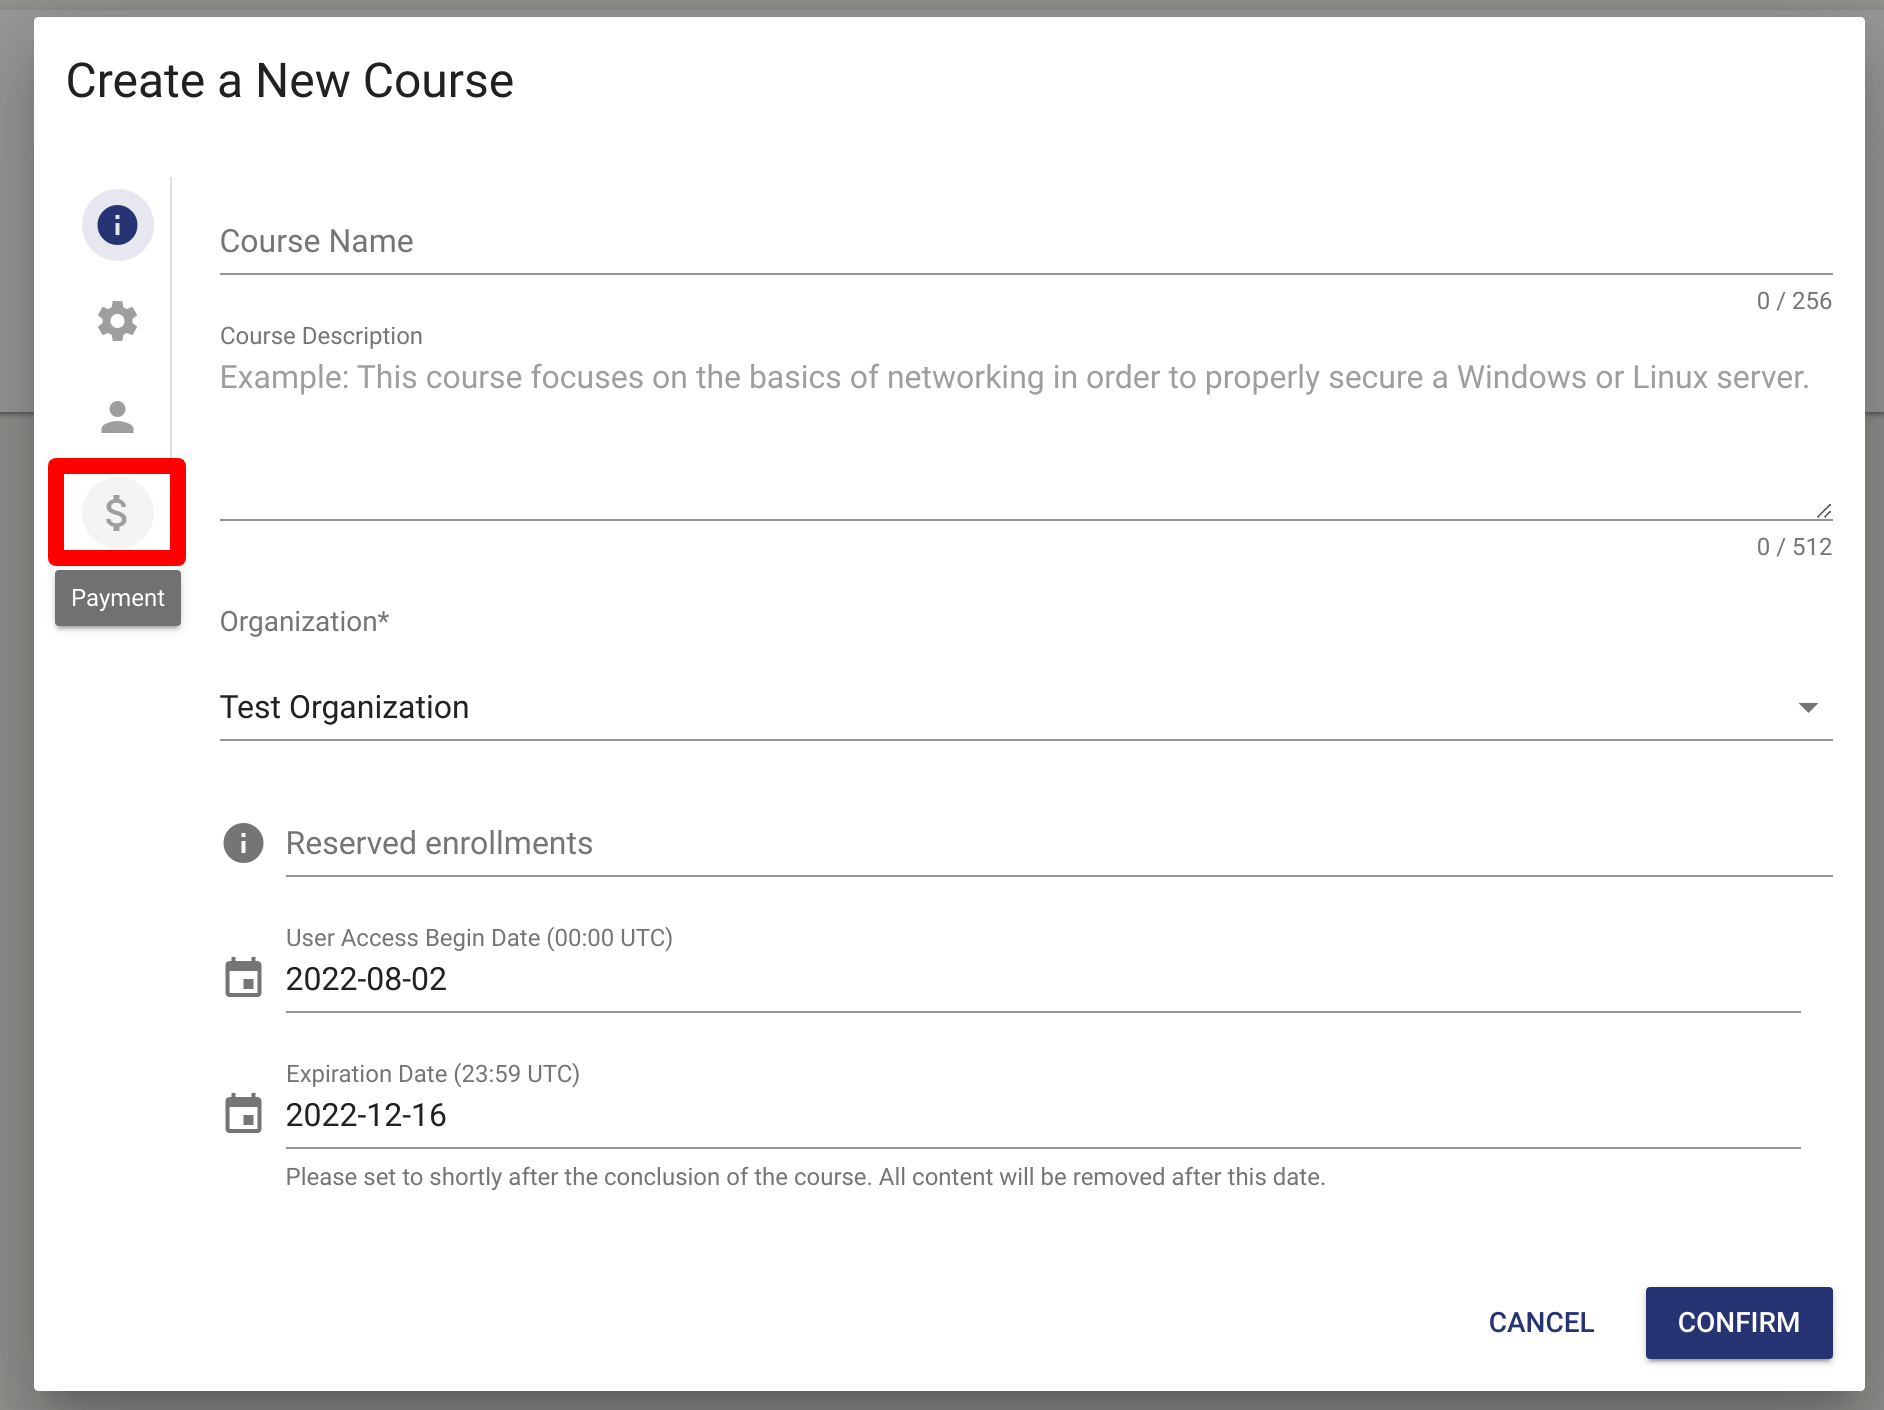
Task: Click Confirm to create the course
Action: click(x=1739, y=1322)
